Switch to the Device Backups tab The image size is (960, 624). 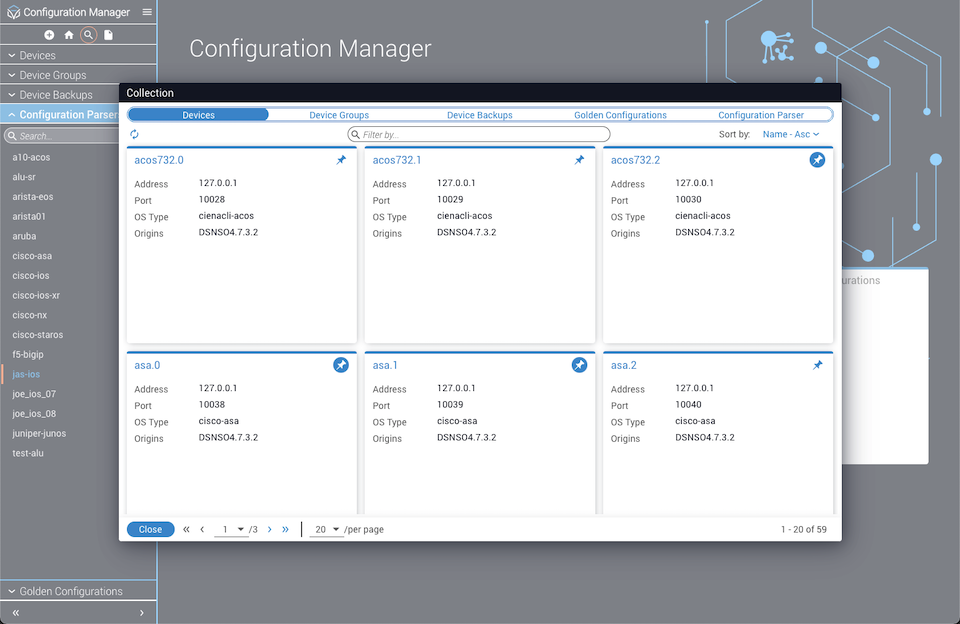pyautogui.click(x=479, y=115)
